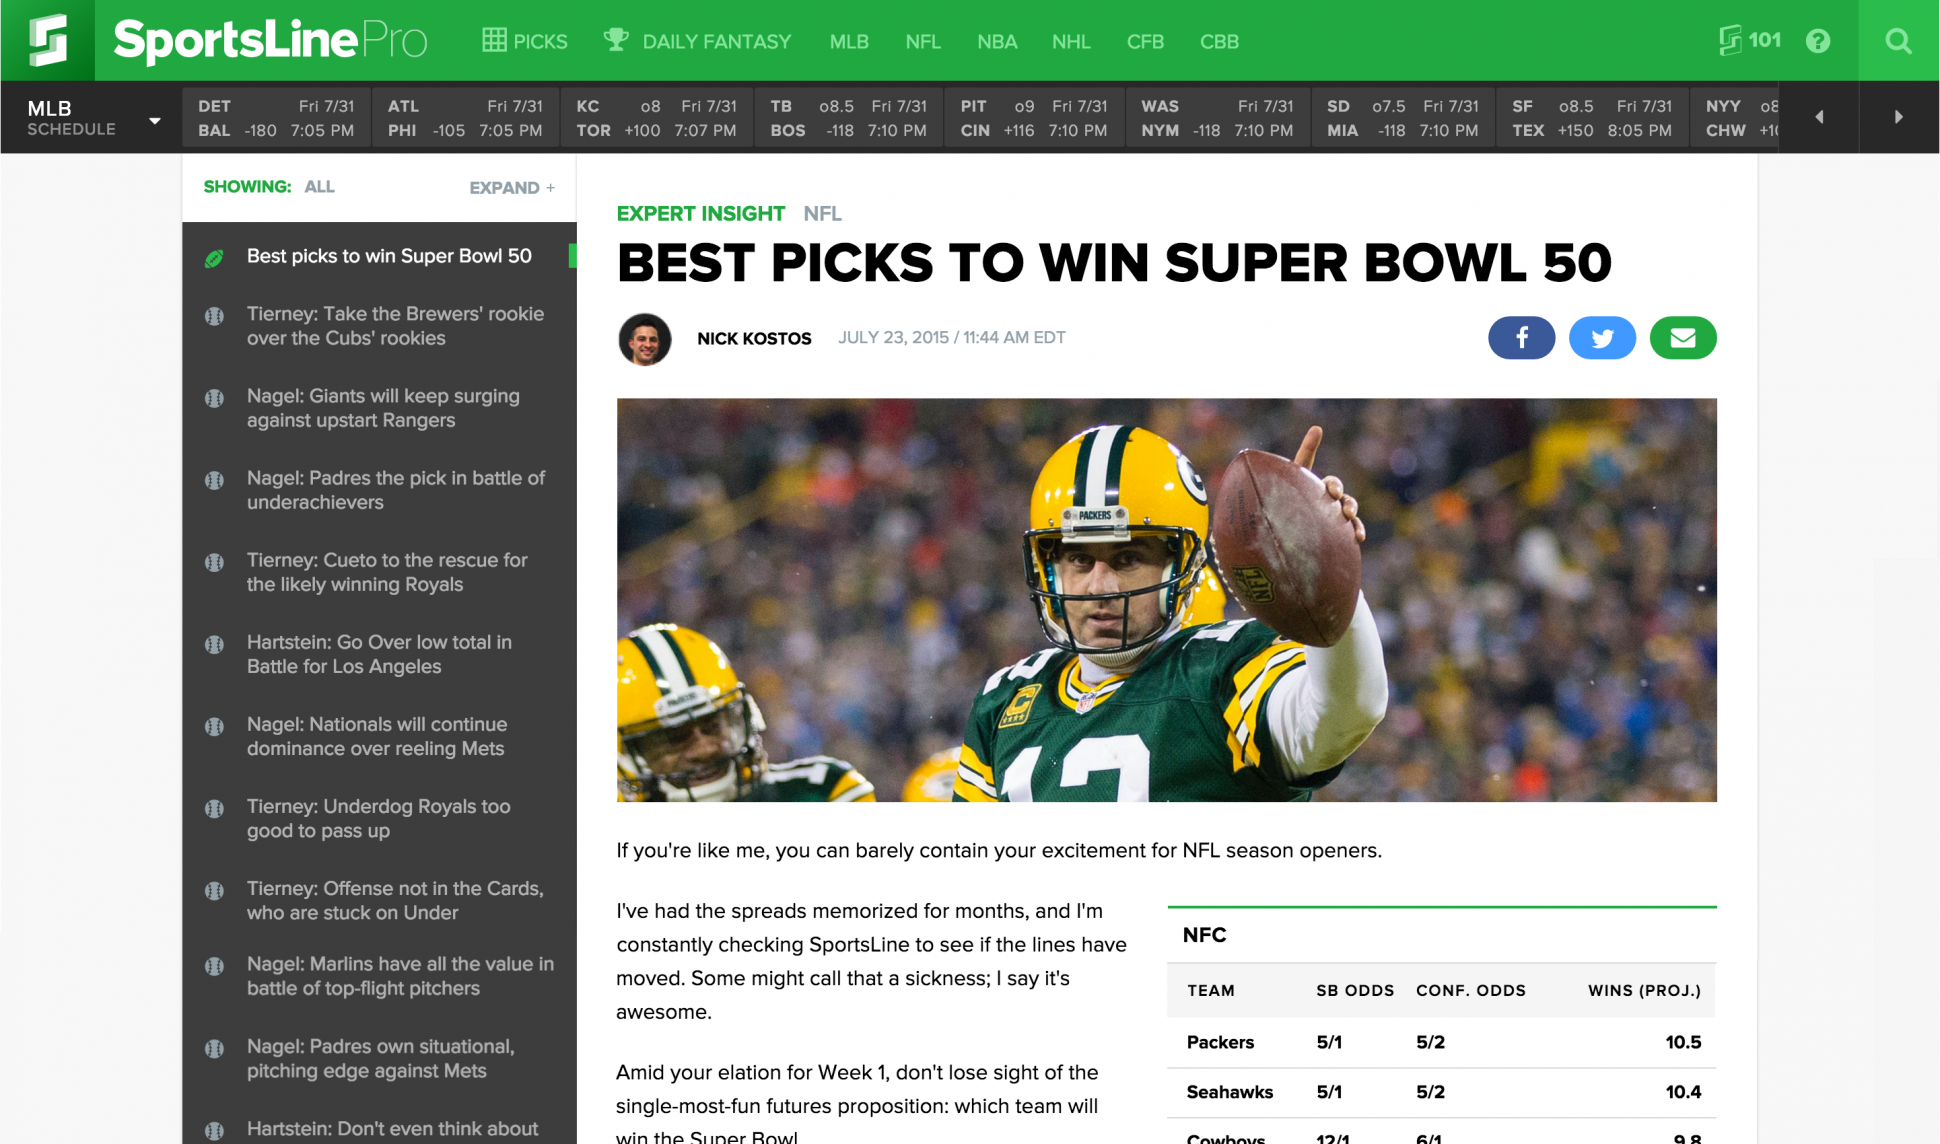
Task: Open the Picks grid icon
Action: tap(494, 41)
